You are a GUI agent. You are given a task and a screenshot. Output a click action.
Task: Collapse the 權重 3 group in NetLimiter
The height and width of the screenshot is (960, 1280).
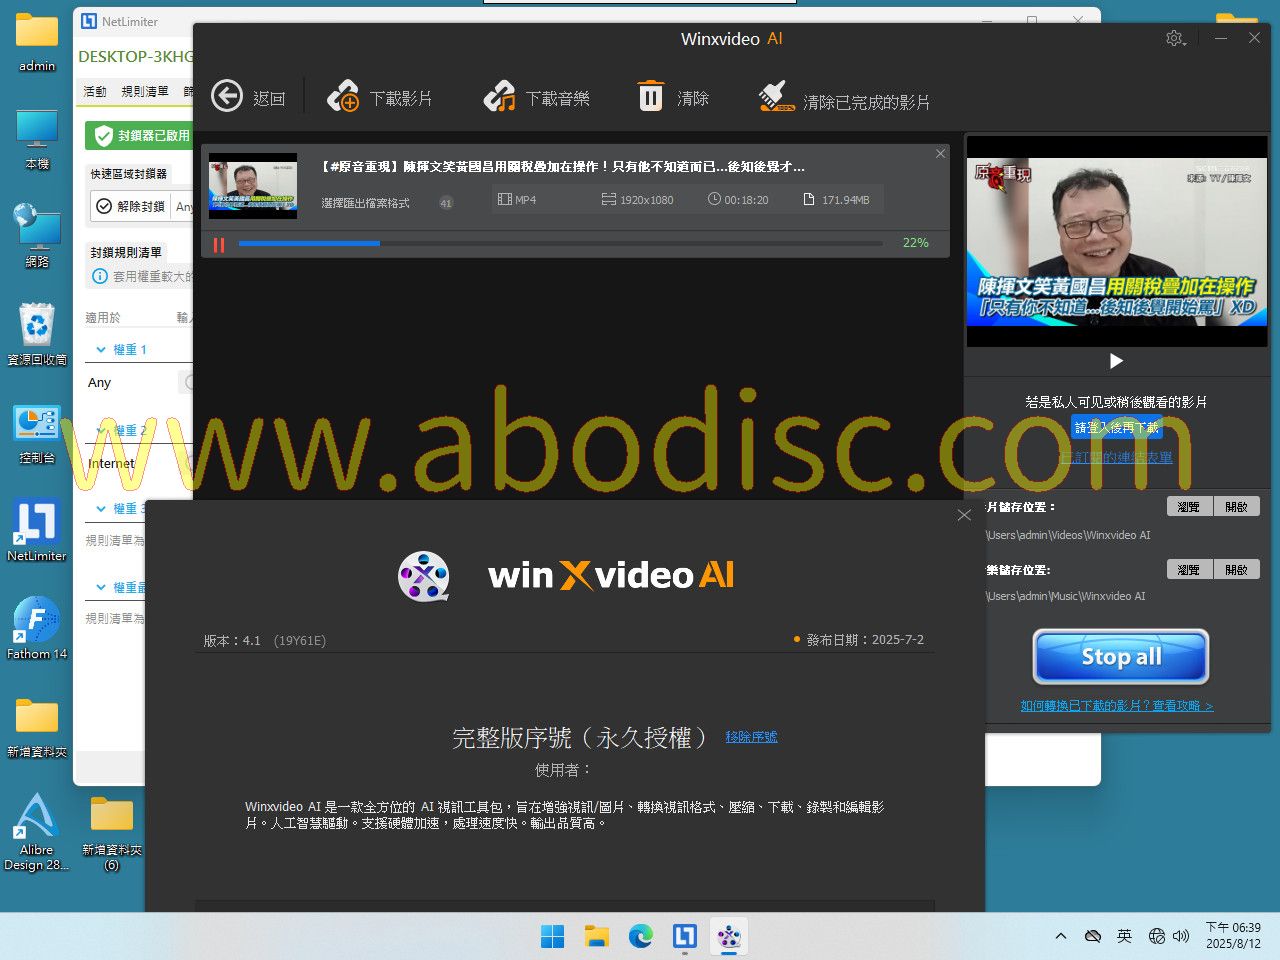point(101,509)
